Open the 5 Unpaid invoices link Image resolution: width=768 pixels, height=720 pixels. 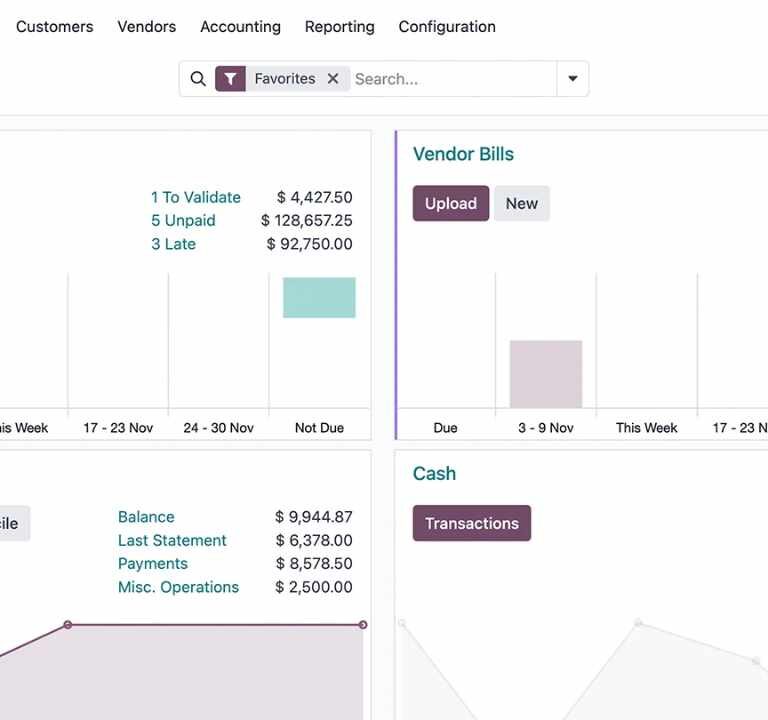point(183,220)
